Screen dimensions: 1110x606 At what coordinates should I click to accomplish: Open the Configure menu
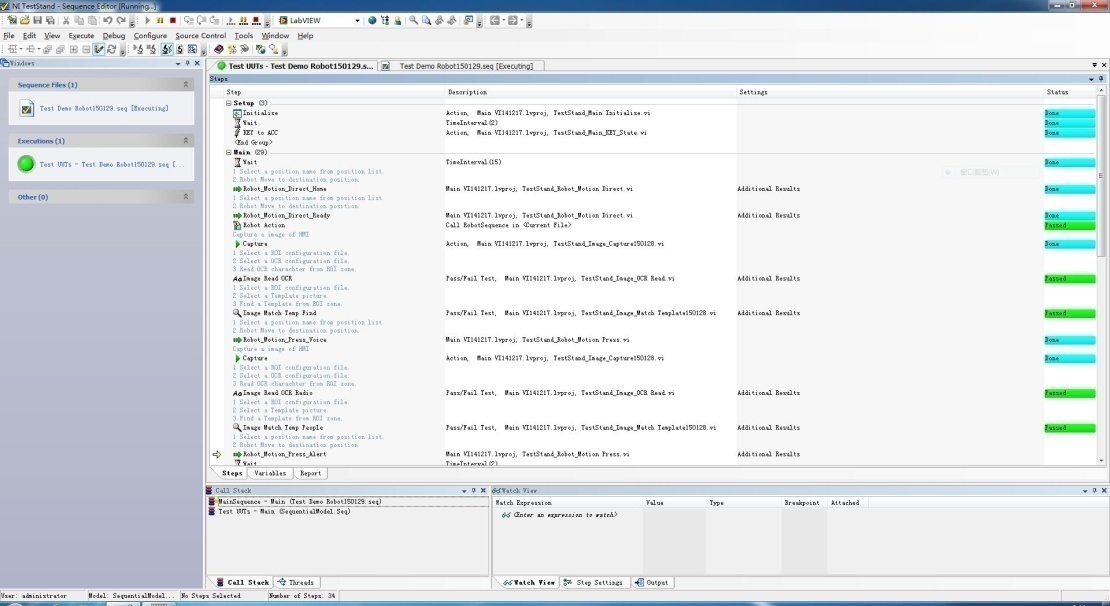pos(150,35)
